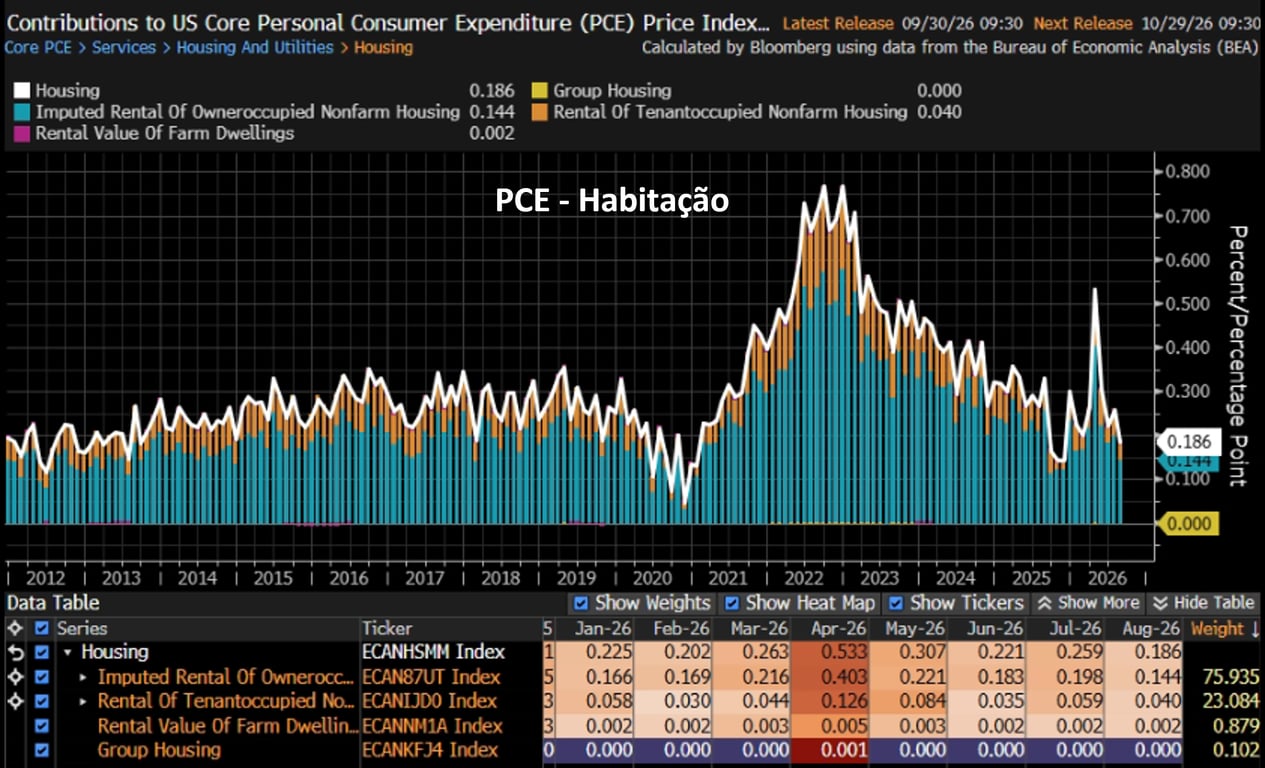Uncheck the Group Housing series checkbox
This screenshot has height=768, width=1265.
(41, 749)
